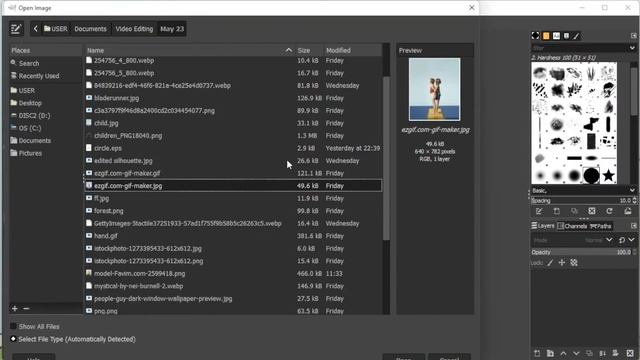Sort files by the Size column header
Image resolution: width=640 pixels, height=360 pixels.
point(309,50)
